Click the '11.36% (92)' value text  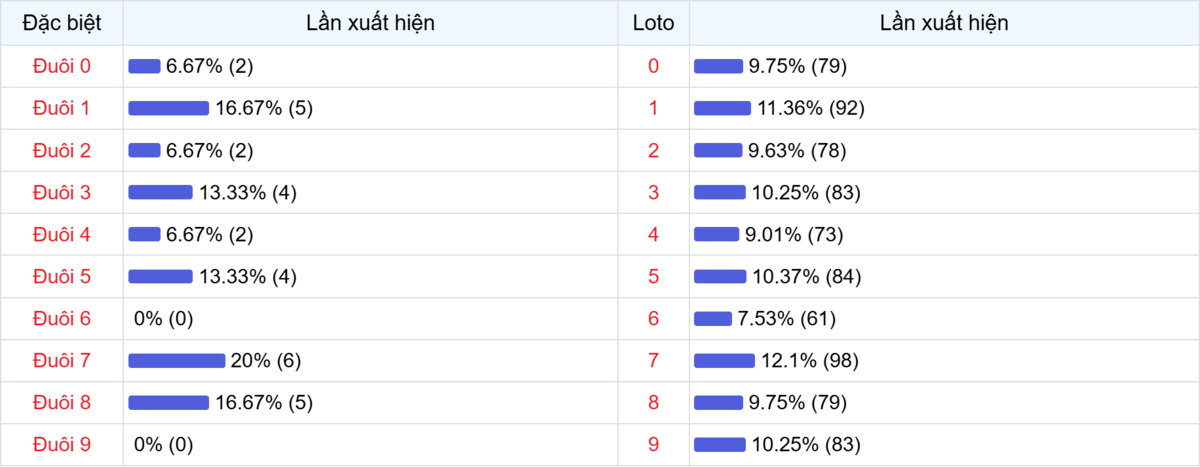tap(810, 108)
